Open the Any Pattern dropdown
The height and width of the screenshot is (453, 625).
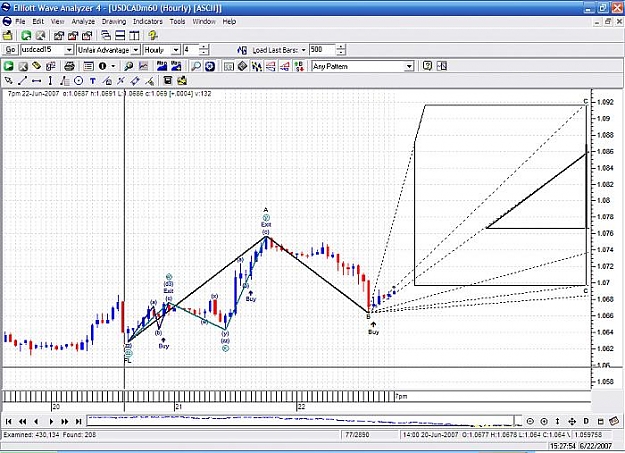tap(409, 66)
